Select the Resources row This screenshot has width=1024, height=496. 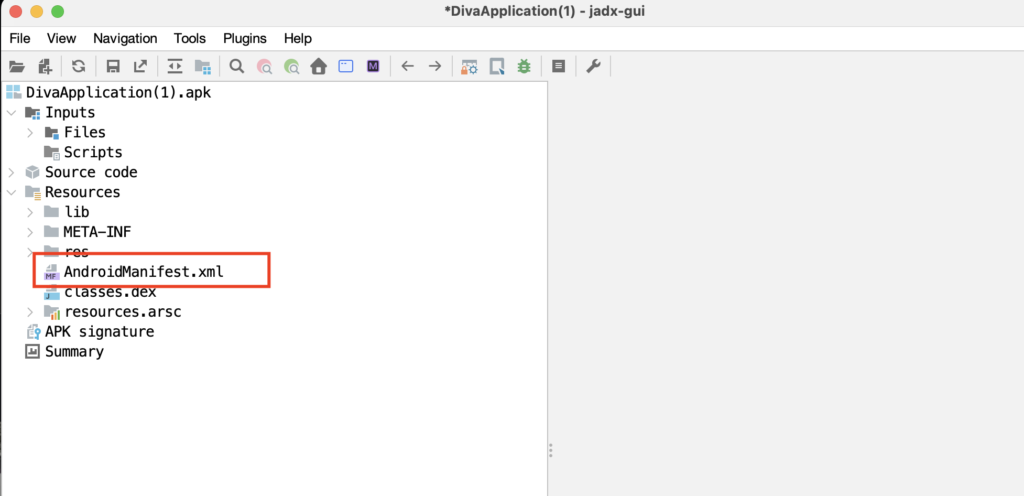[72, 193]
